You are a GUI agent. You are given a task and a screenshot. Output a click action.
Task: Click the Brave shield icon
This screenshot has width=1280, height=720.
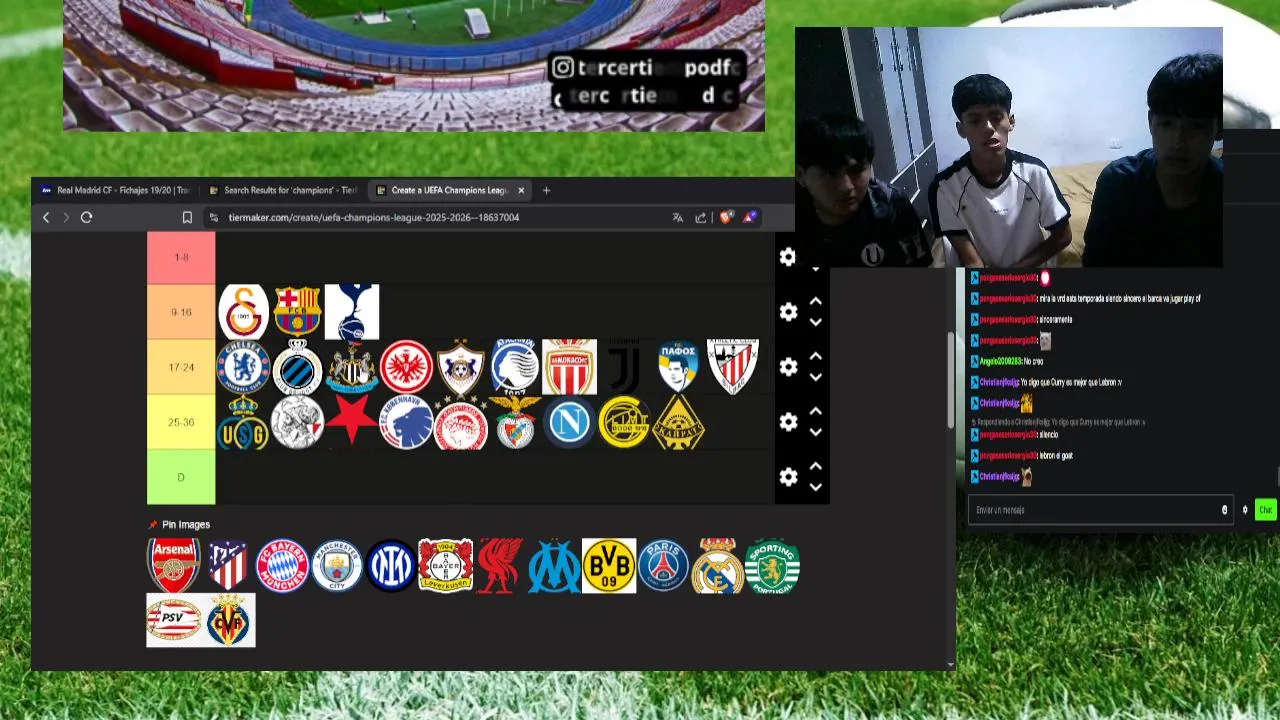pyautogui.click(x=727, y=217)
